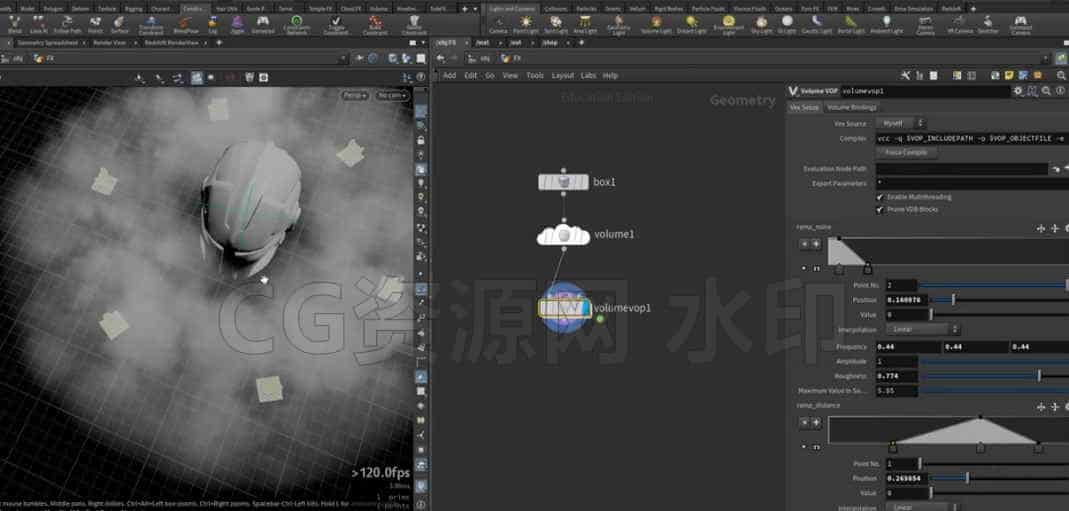Open the No cam viewport menu
The height and width of the screenshot is (511, 1069).
coord(392,96)
